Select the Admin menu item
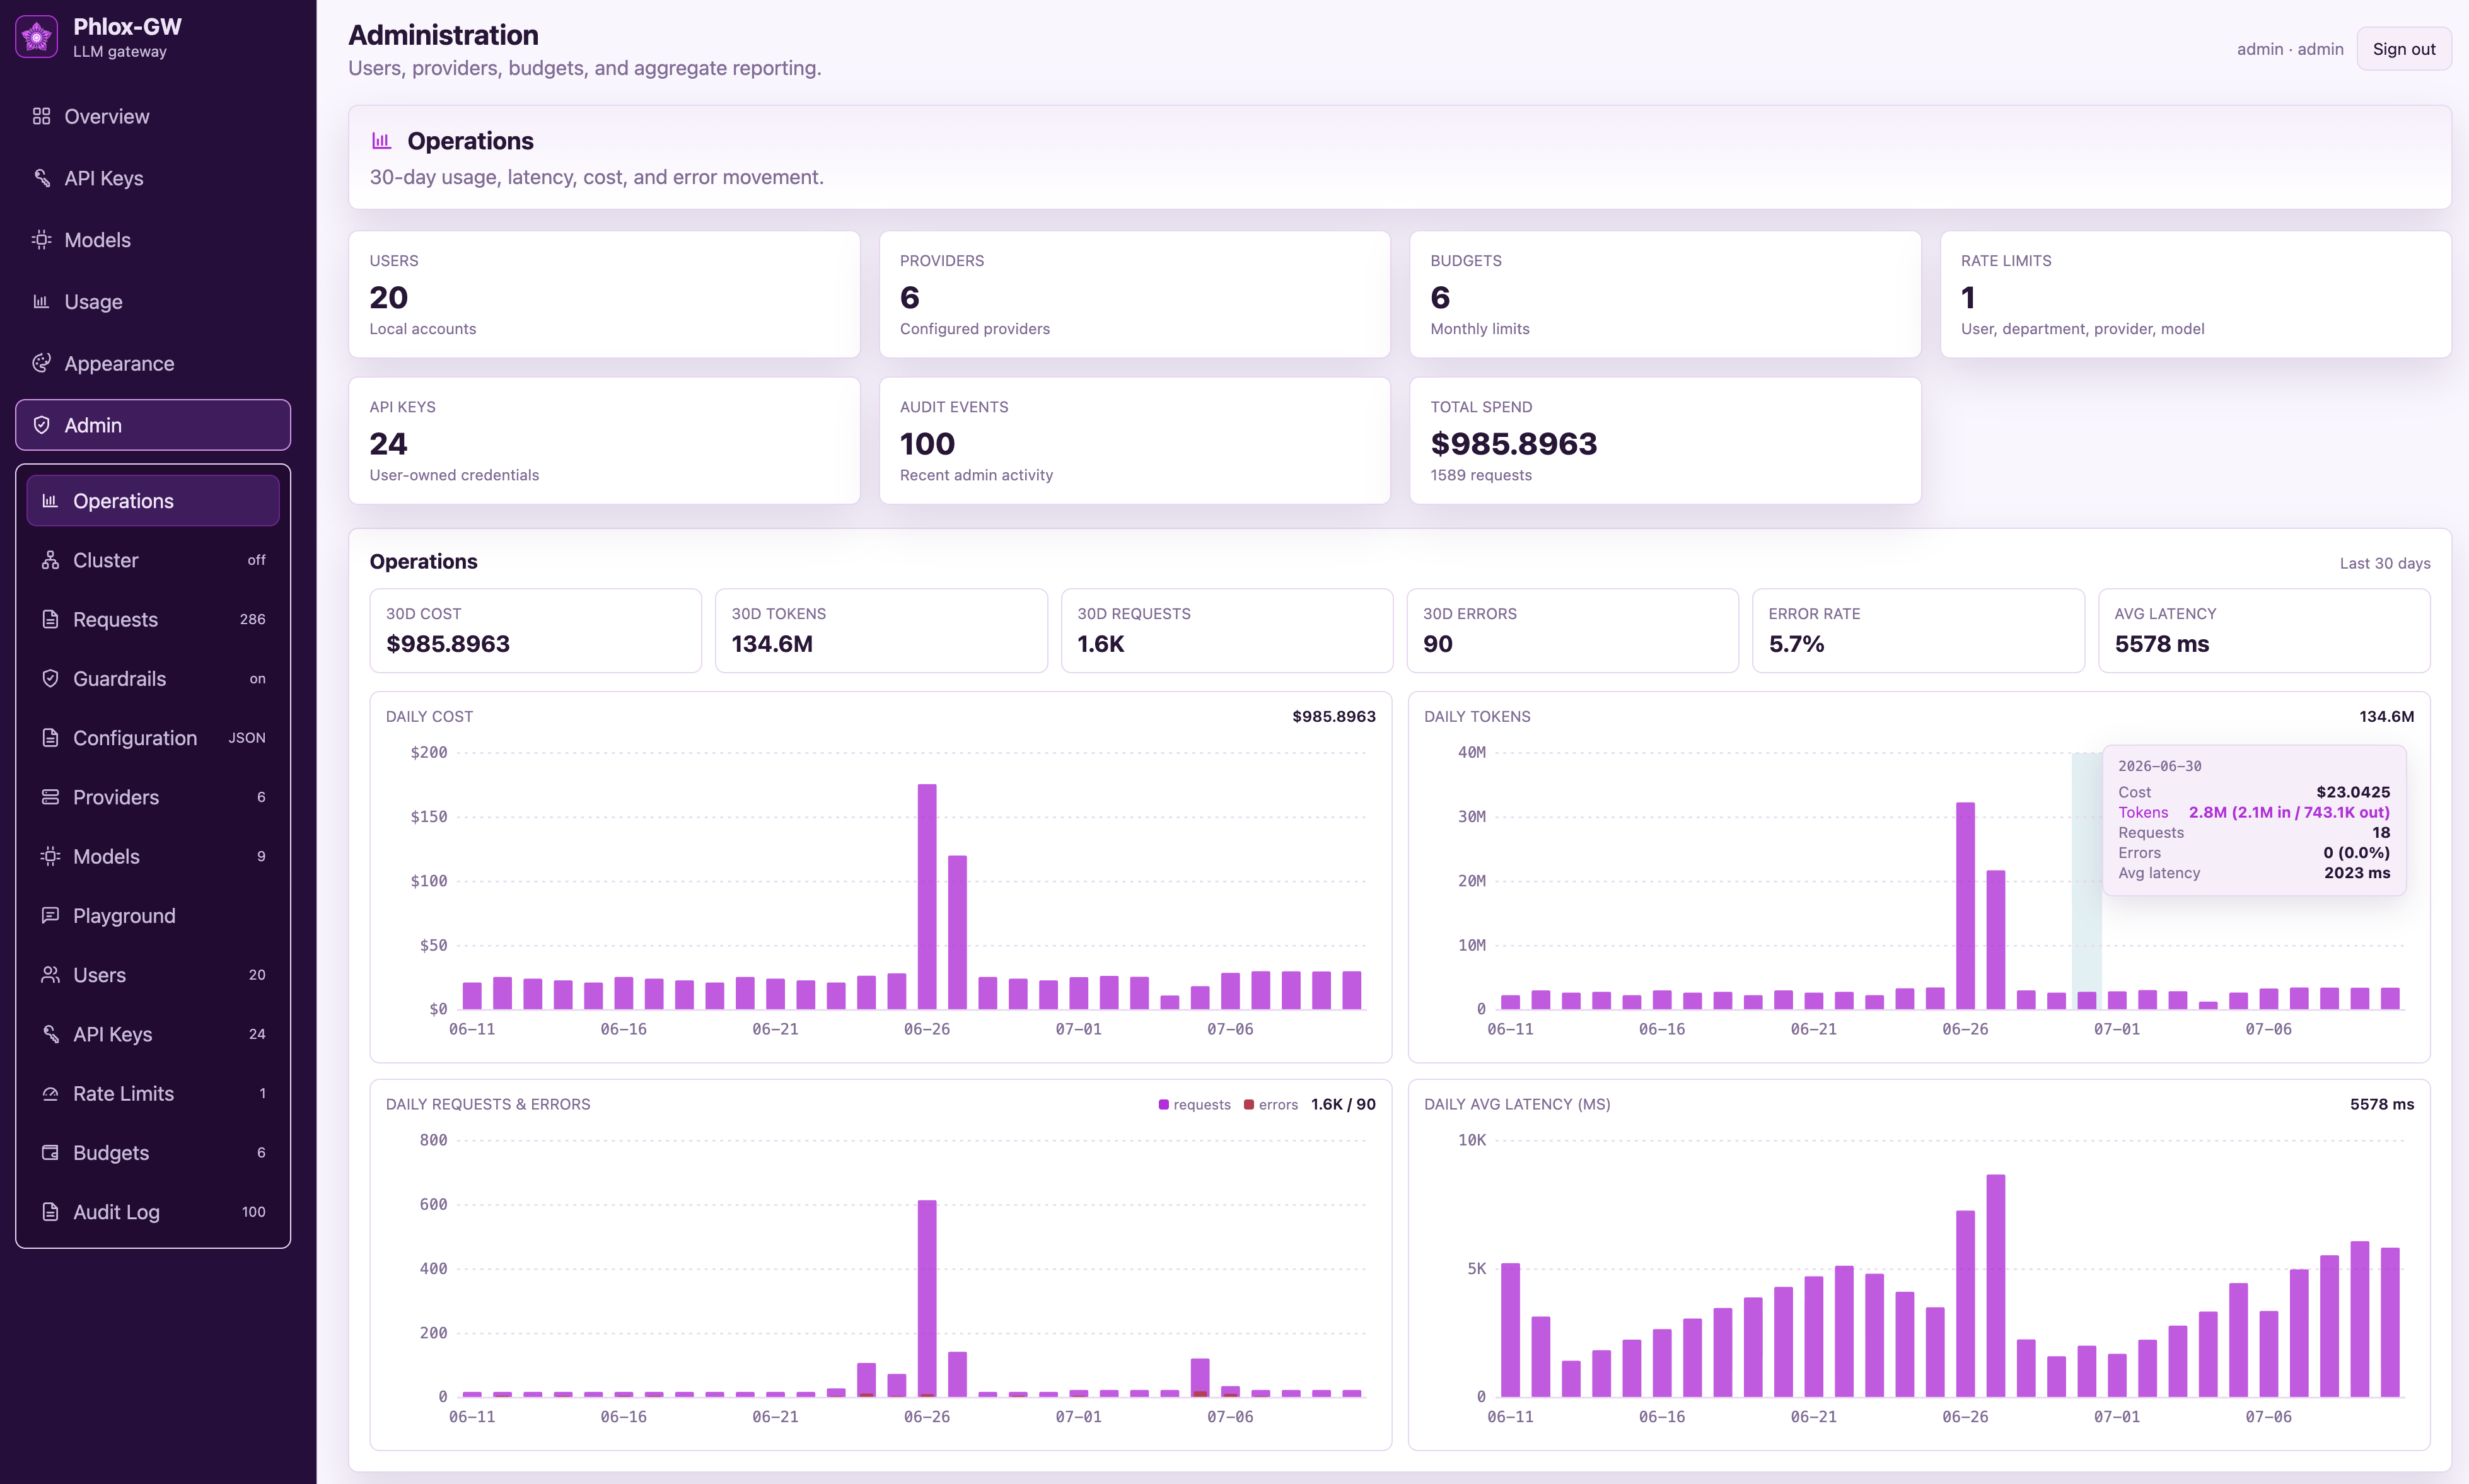2469x1484 pixels. [x=153, y=425]
